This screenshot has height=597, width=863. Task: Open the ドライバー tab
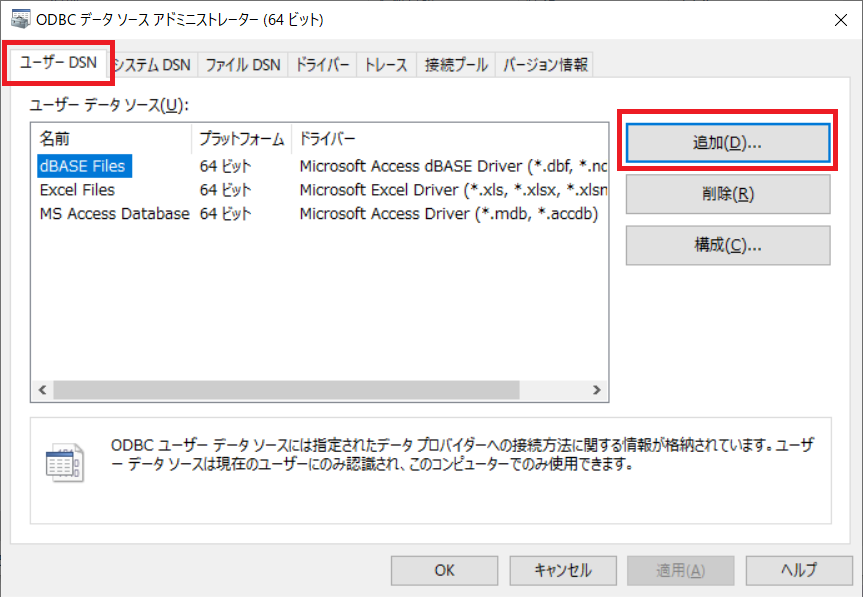coord(323,65)
